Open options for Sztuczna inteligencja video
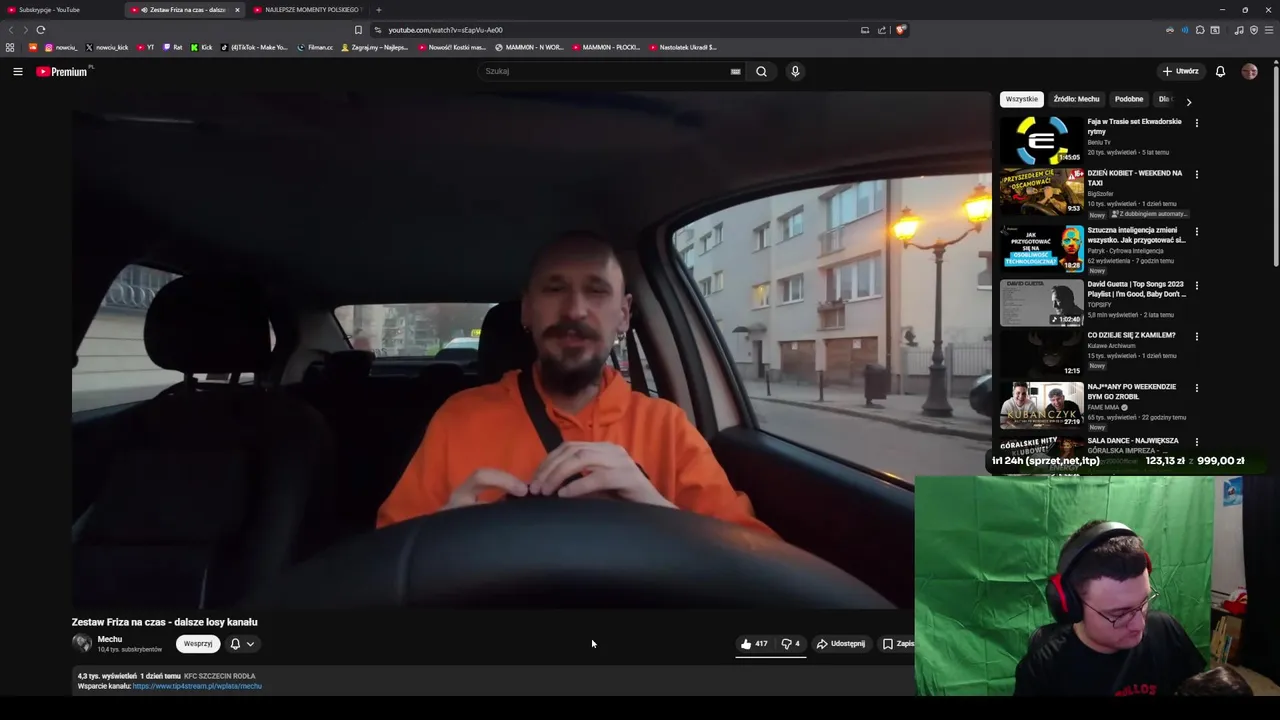This screenshot has height=720, width=1280. (x=1197, y=231)
